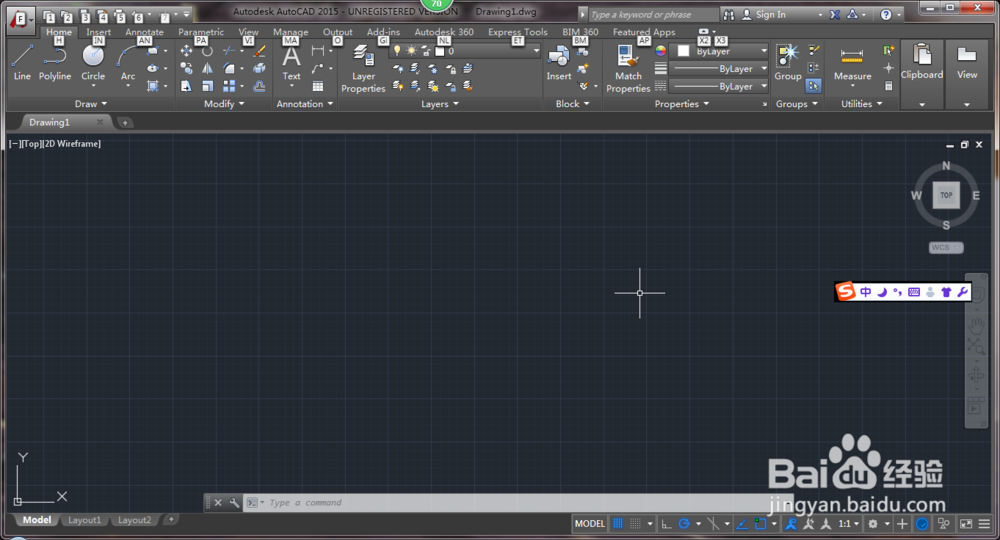
Task: Switch to the Manage ribbon tab
Action: tap(290, 32)
